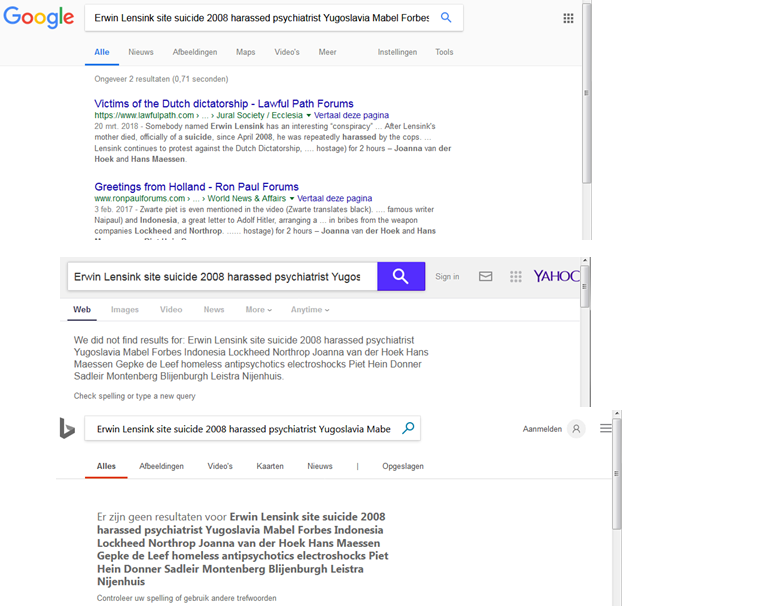The image size is (768, 614).
Task: Click Yahoo Sign in link
Action: [x=447, y=277]
